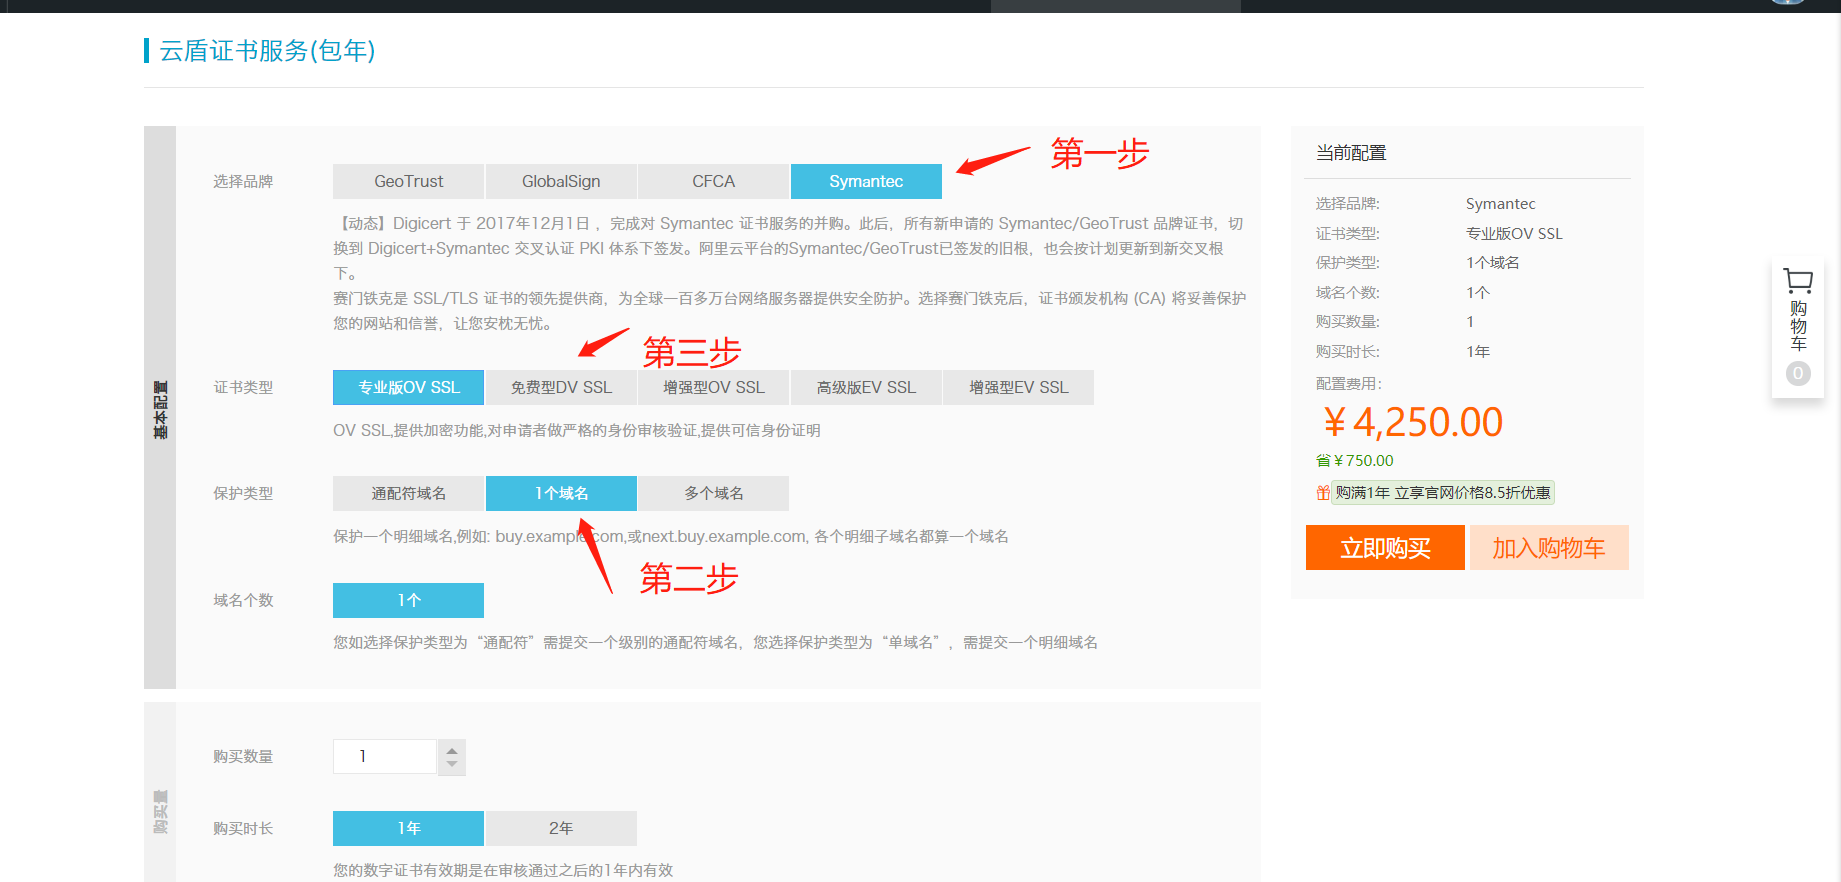The height and width of the screenshot is (882, 1841).
Task: Pick 高级版EV SSL certificate type
Action: [x=866, y=387]
